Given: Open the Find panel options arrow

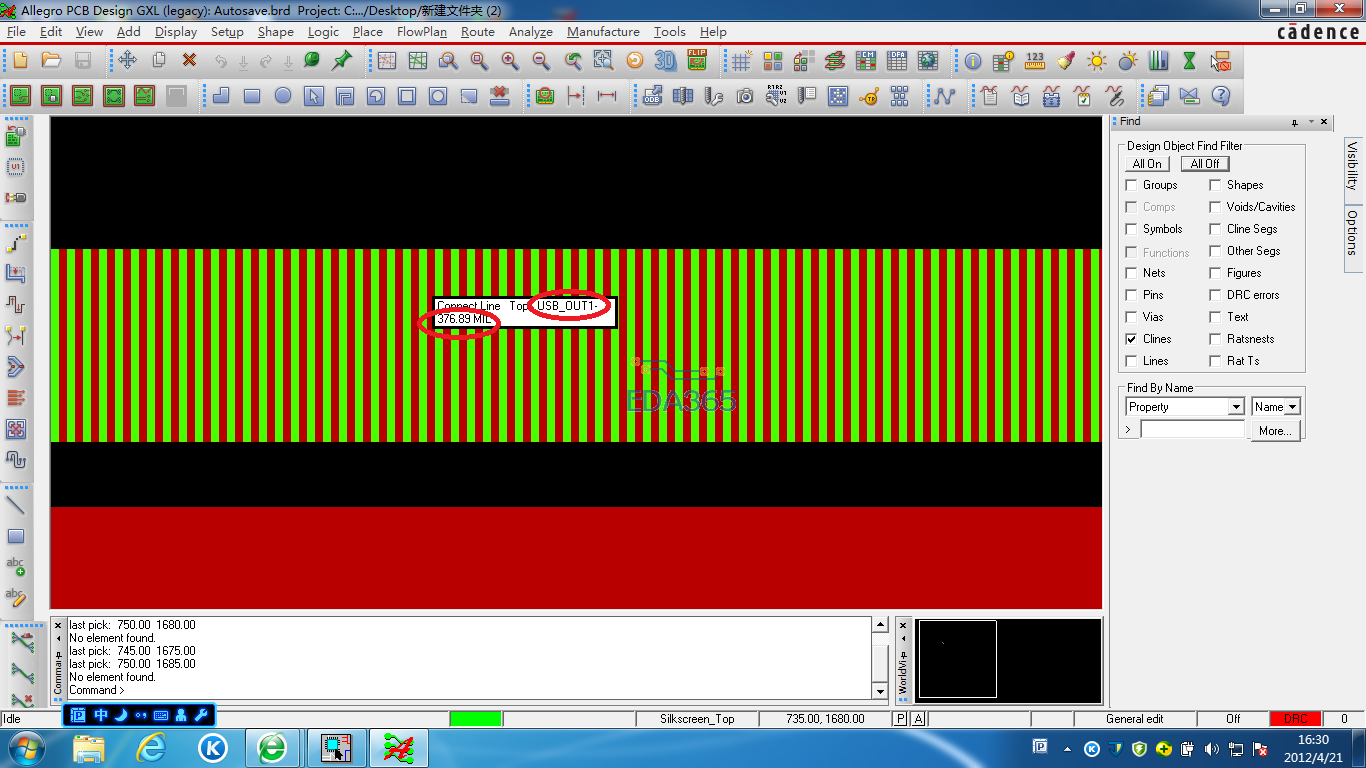Looking at the screenshot, I should tap(1310, 122).
